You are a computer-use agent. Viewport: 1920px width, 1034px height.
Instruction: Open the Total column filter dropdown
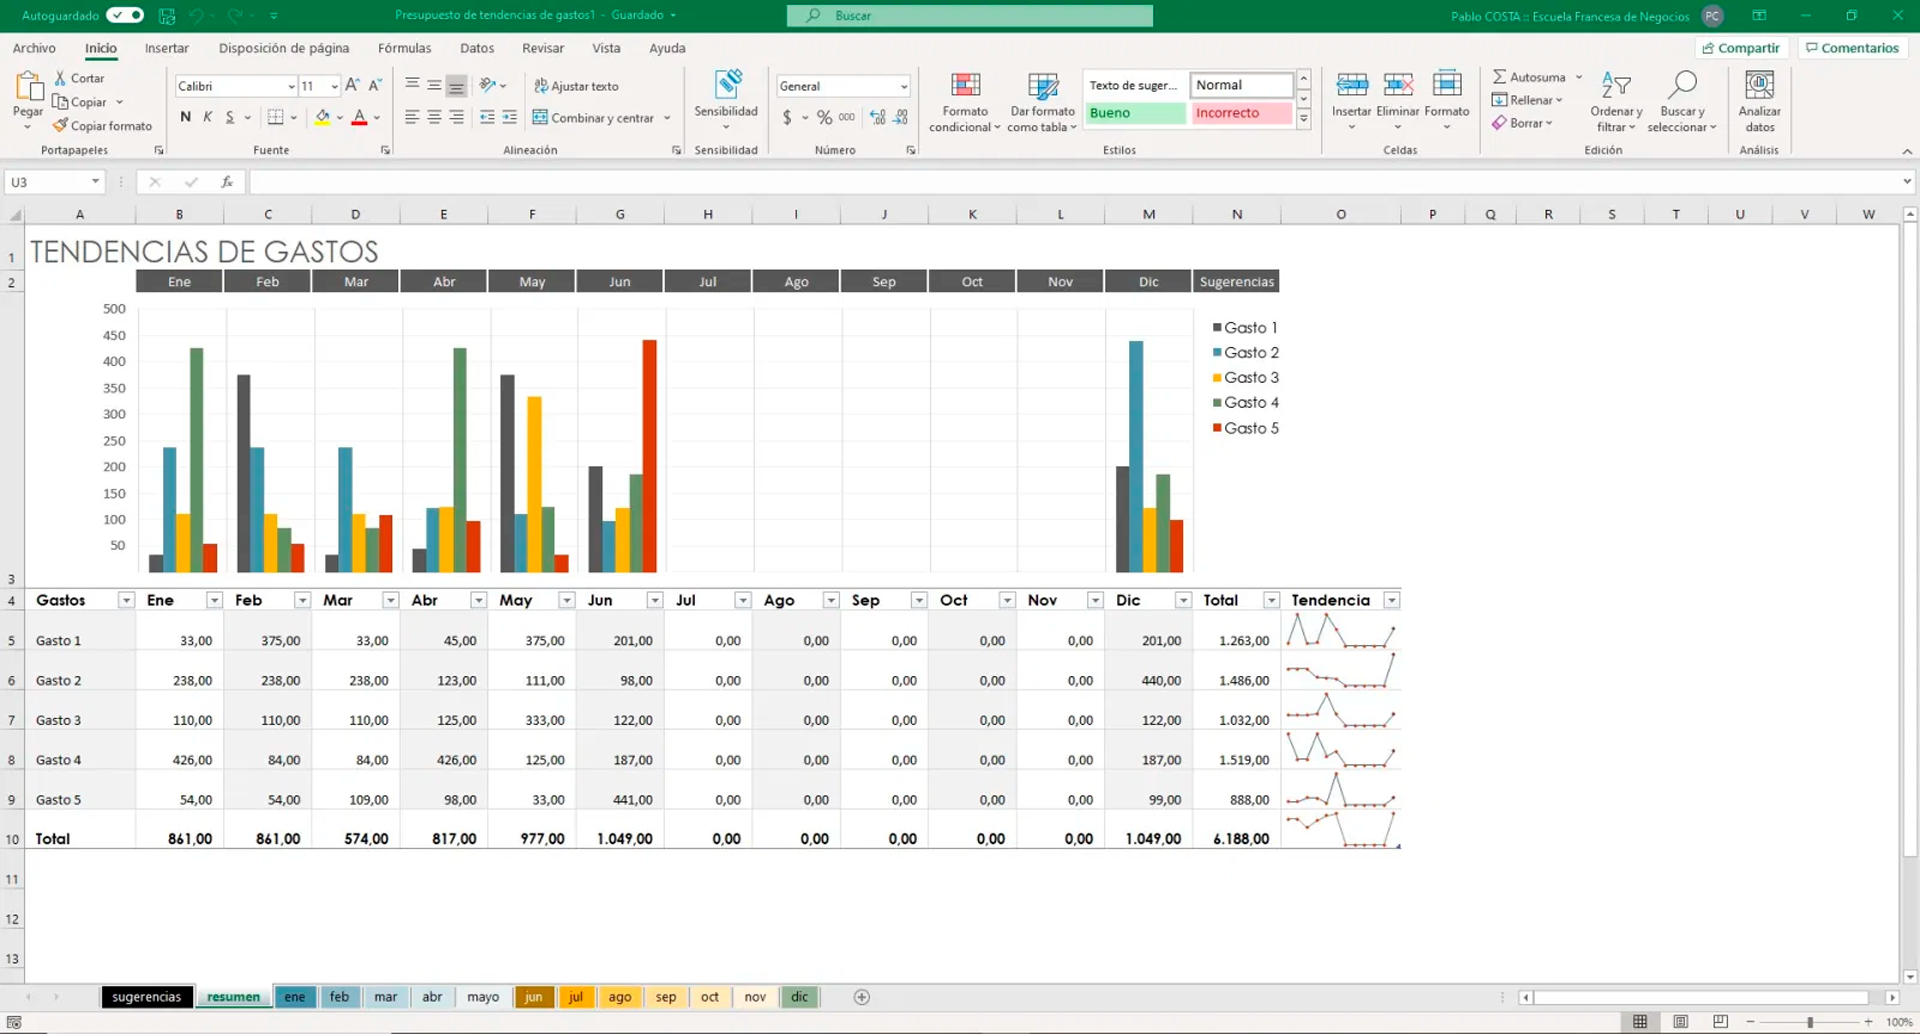click(x=1271, y=600)
